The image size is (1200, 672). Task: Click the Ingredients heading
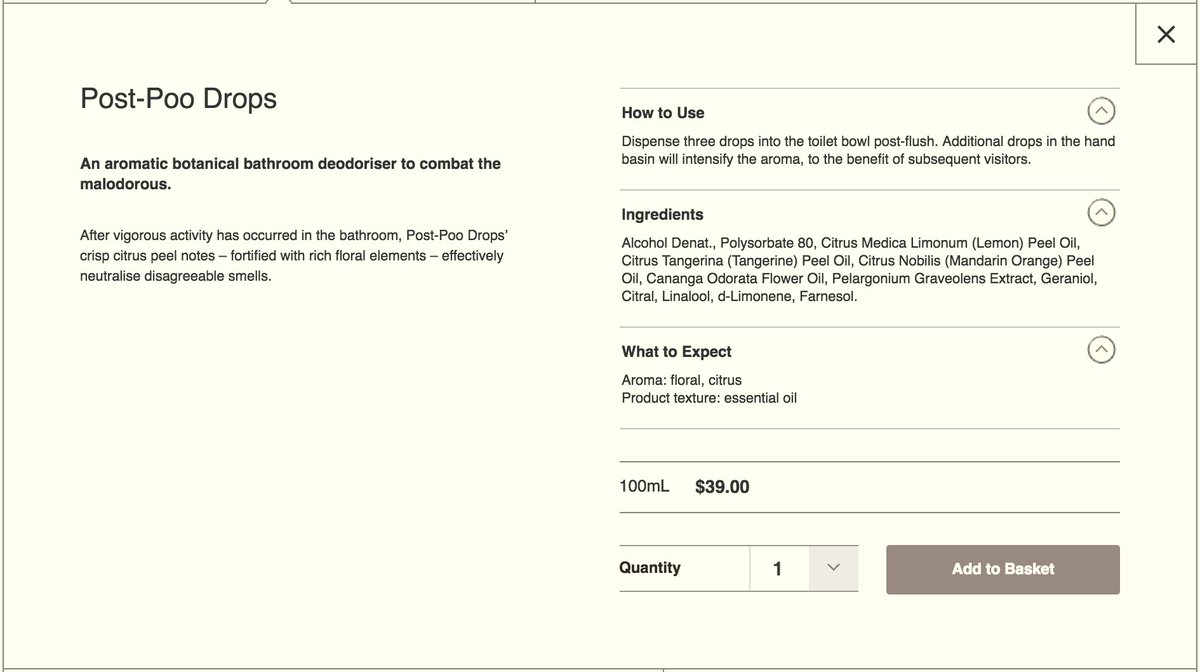662,215
